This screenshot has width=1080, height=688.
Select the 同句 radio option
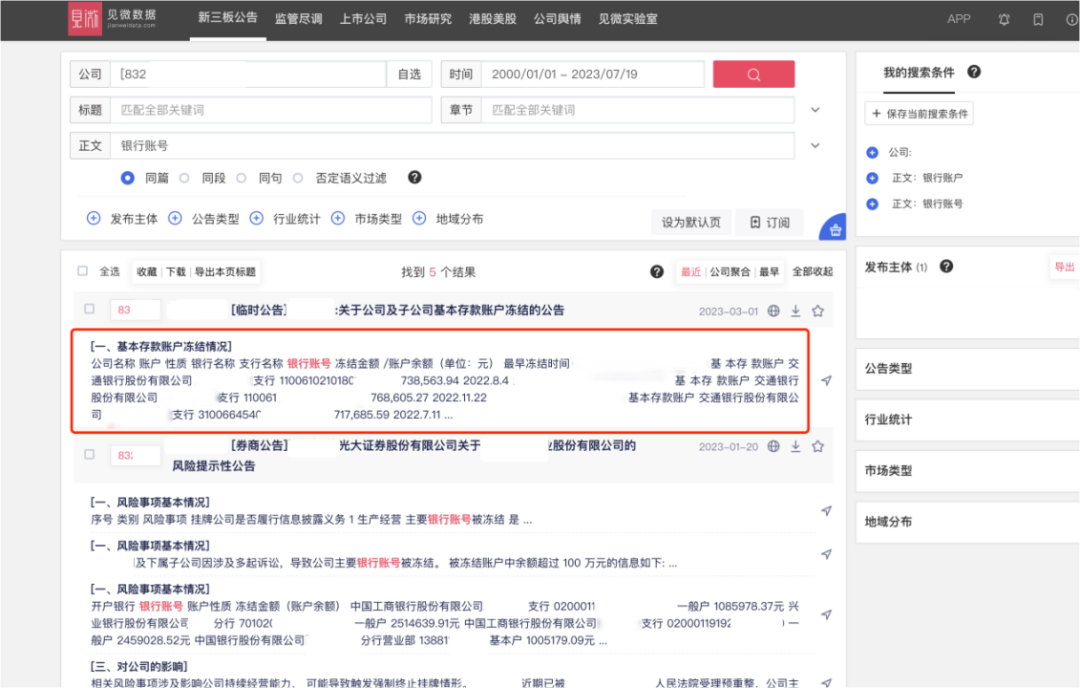(x=241, y=178)
